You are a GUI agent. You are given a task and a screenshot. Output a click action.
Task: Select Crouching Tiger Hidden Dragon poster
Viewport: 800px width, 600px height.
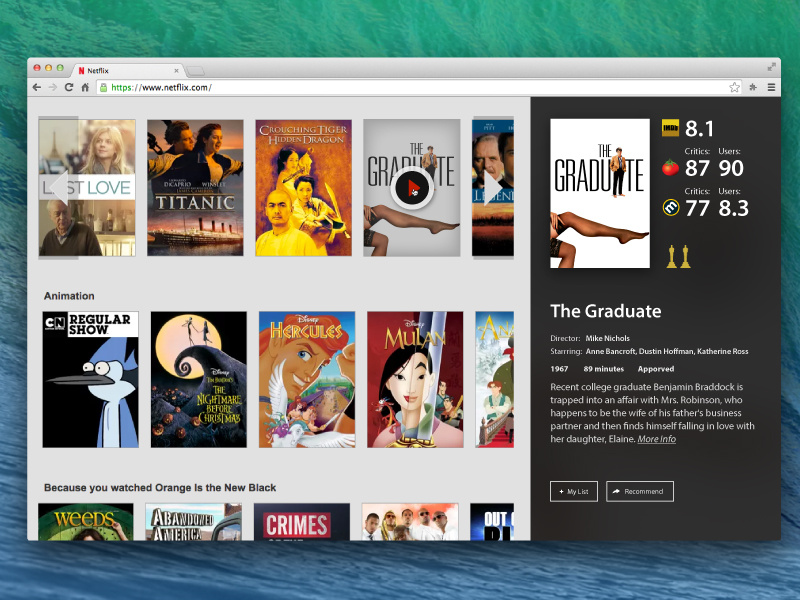(304, 188)
